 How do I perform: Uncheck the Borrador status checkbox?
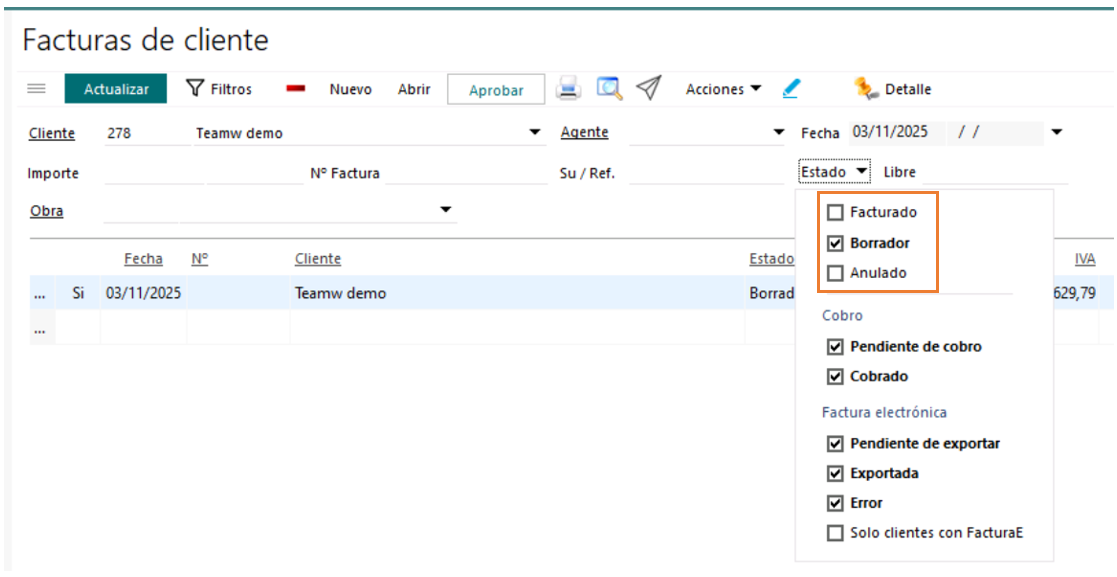pos(836,243)
